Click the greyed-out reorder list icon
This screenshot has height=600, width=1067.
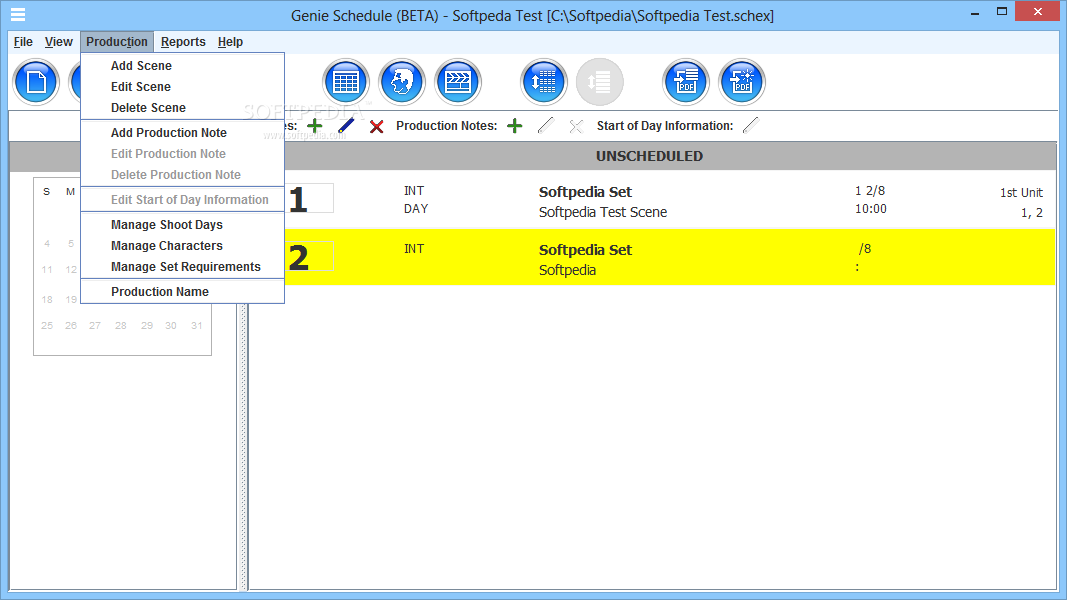[x=600, y=82]
